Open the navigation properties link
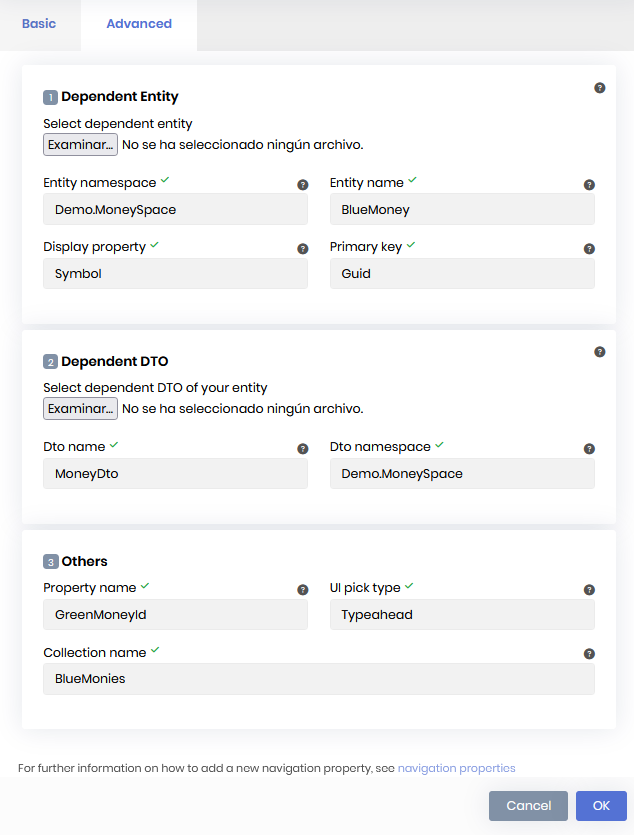Image resolution: width=634 pixels, height=835 pixels. [456, 768]
